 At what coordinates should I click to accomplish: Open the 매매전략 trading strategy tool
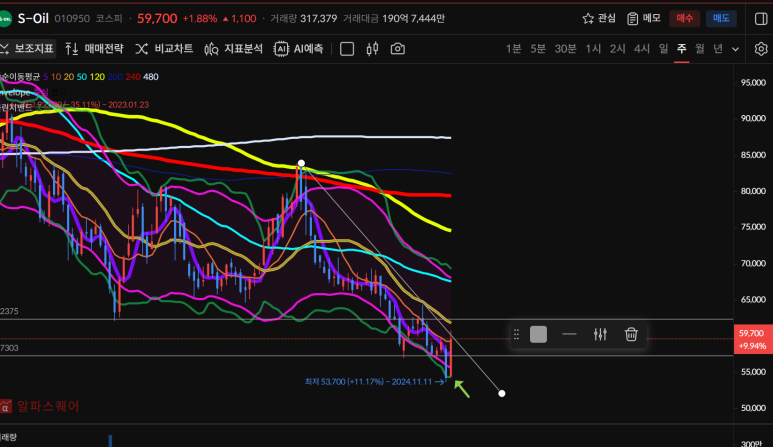[x=94, y=49]
